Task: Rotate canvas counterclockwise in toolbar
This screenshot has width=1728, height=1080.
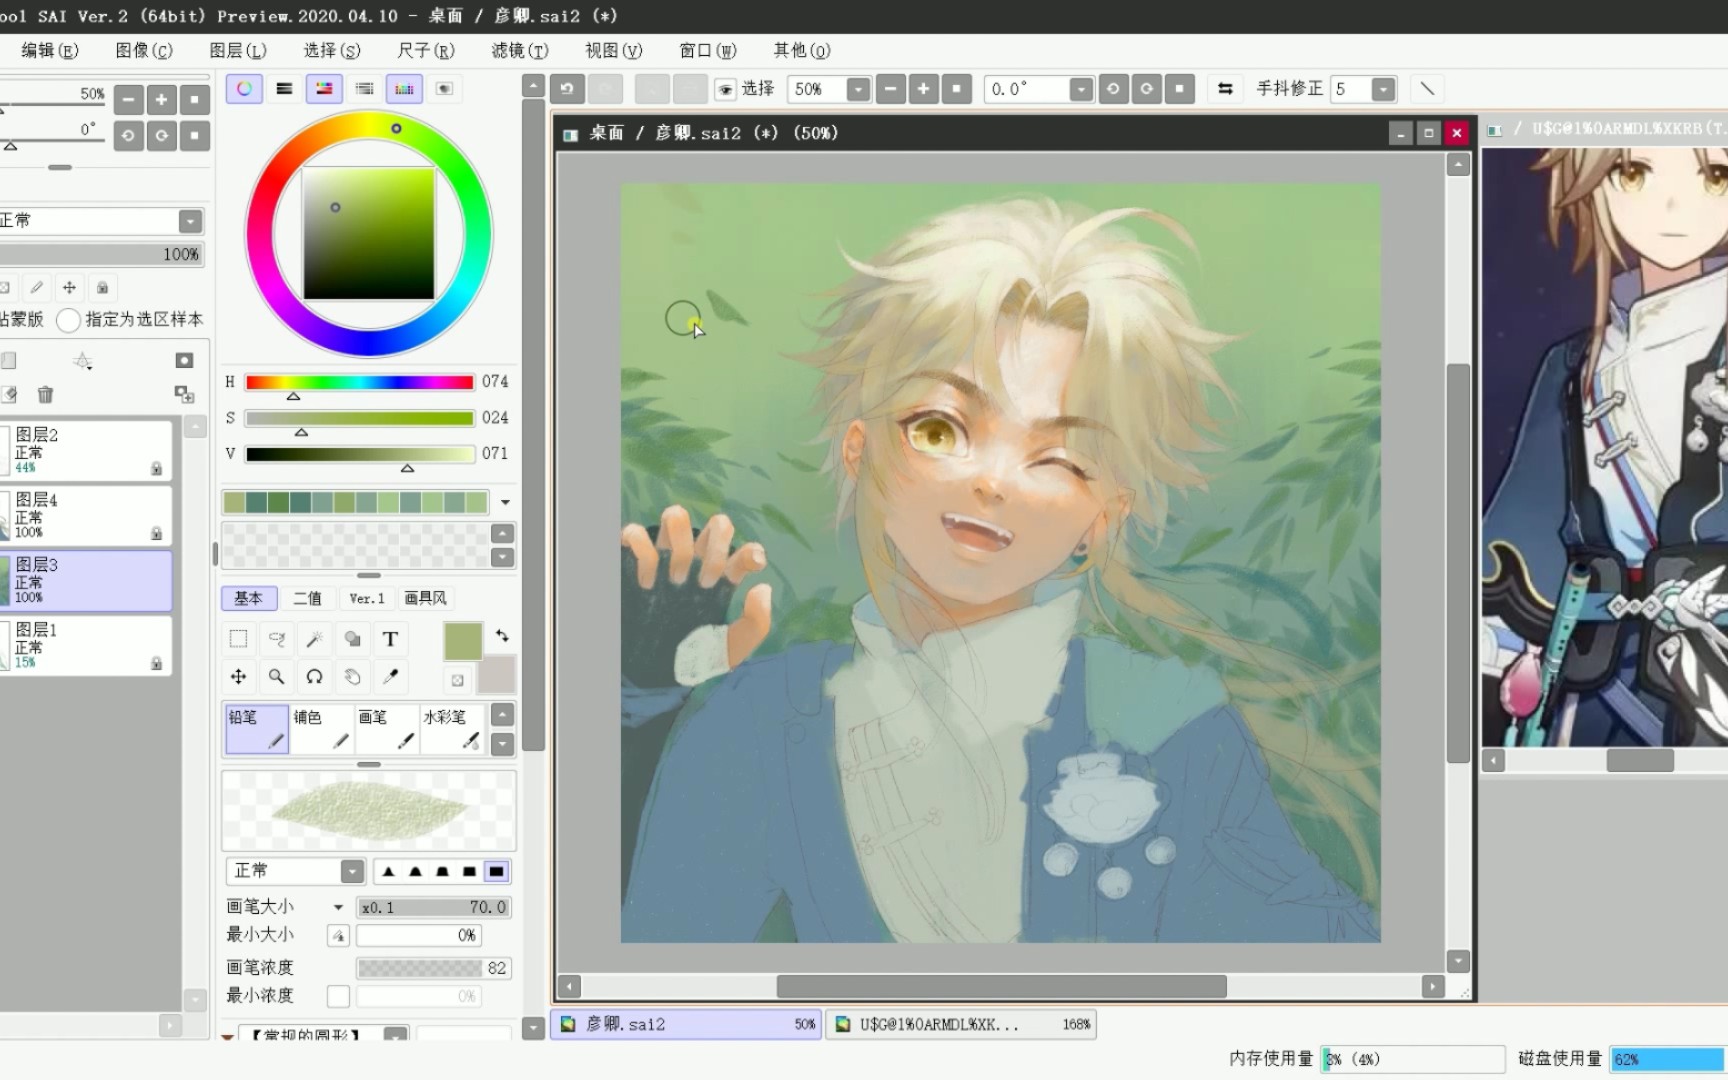Action: [x=1113, y=89]
